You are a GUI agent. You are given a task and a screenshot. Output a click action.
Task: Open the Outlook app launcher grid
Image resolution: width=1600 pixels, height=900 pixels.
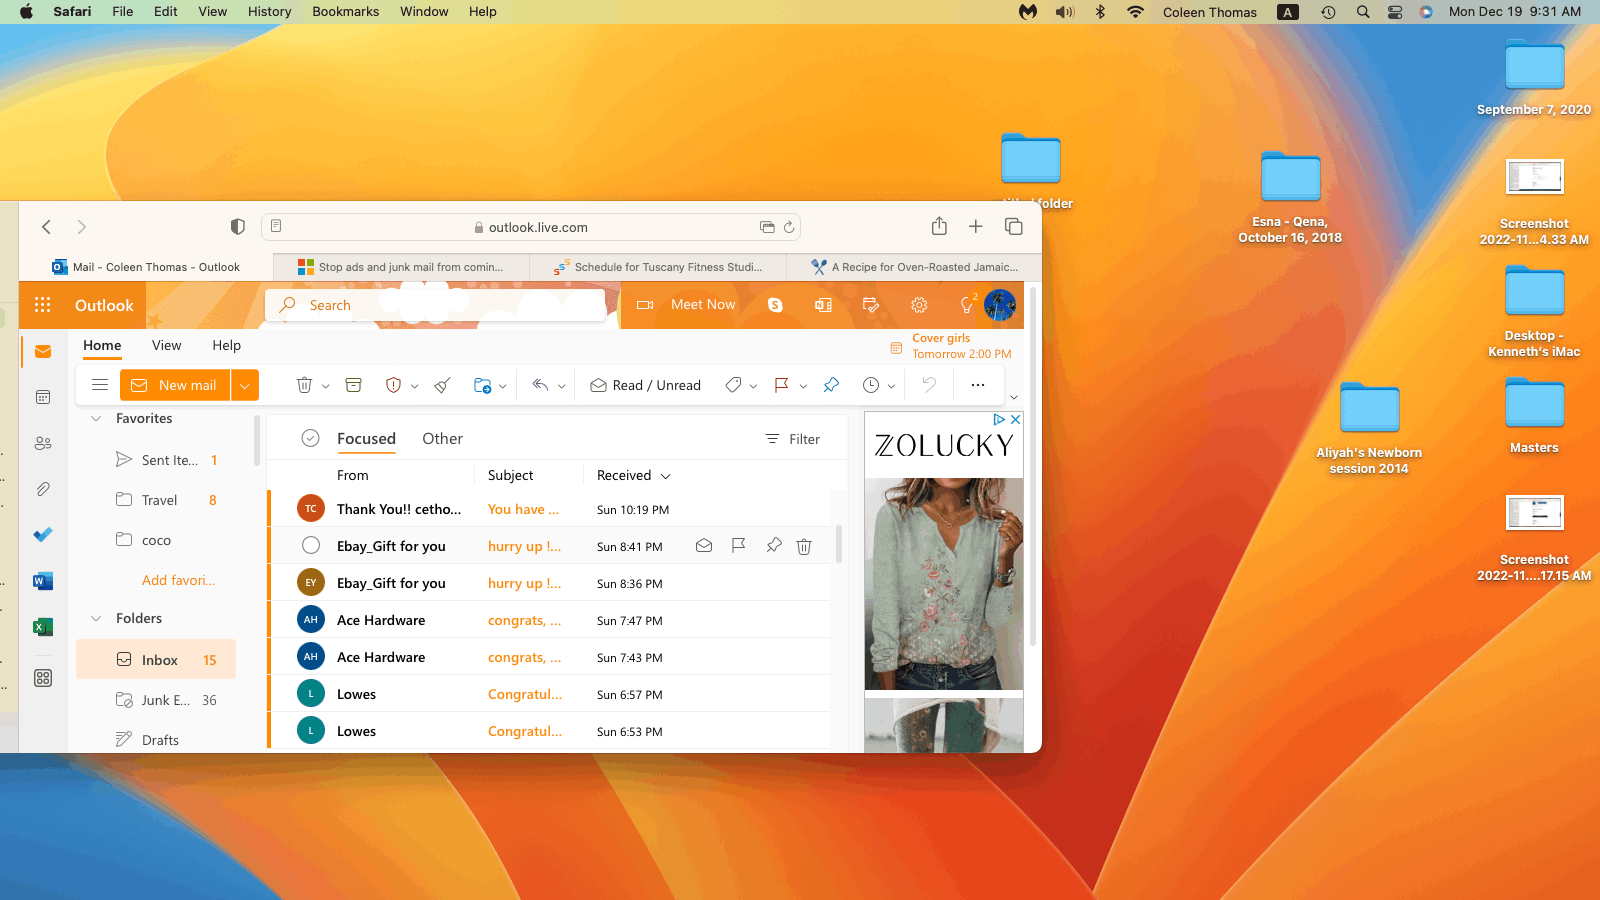[42, 305]
